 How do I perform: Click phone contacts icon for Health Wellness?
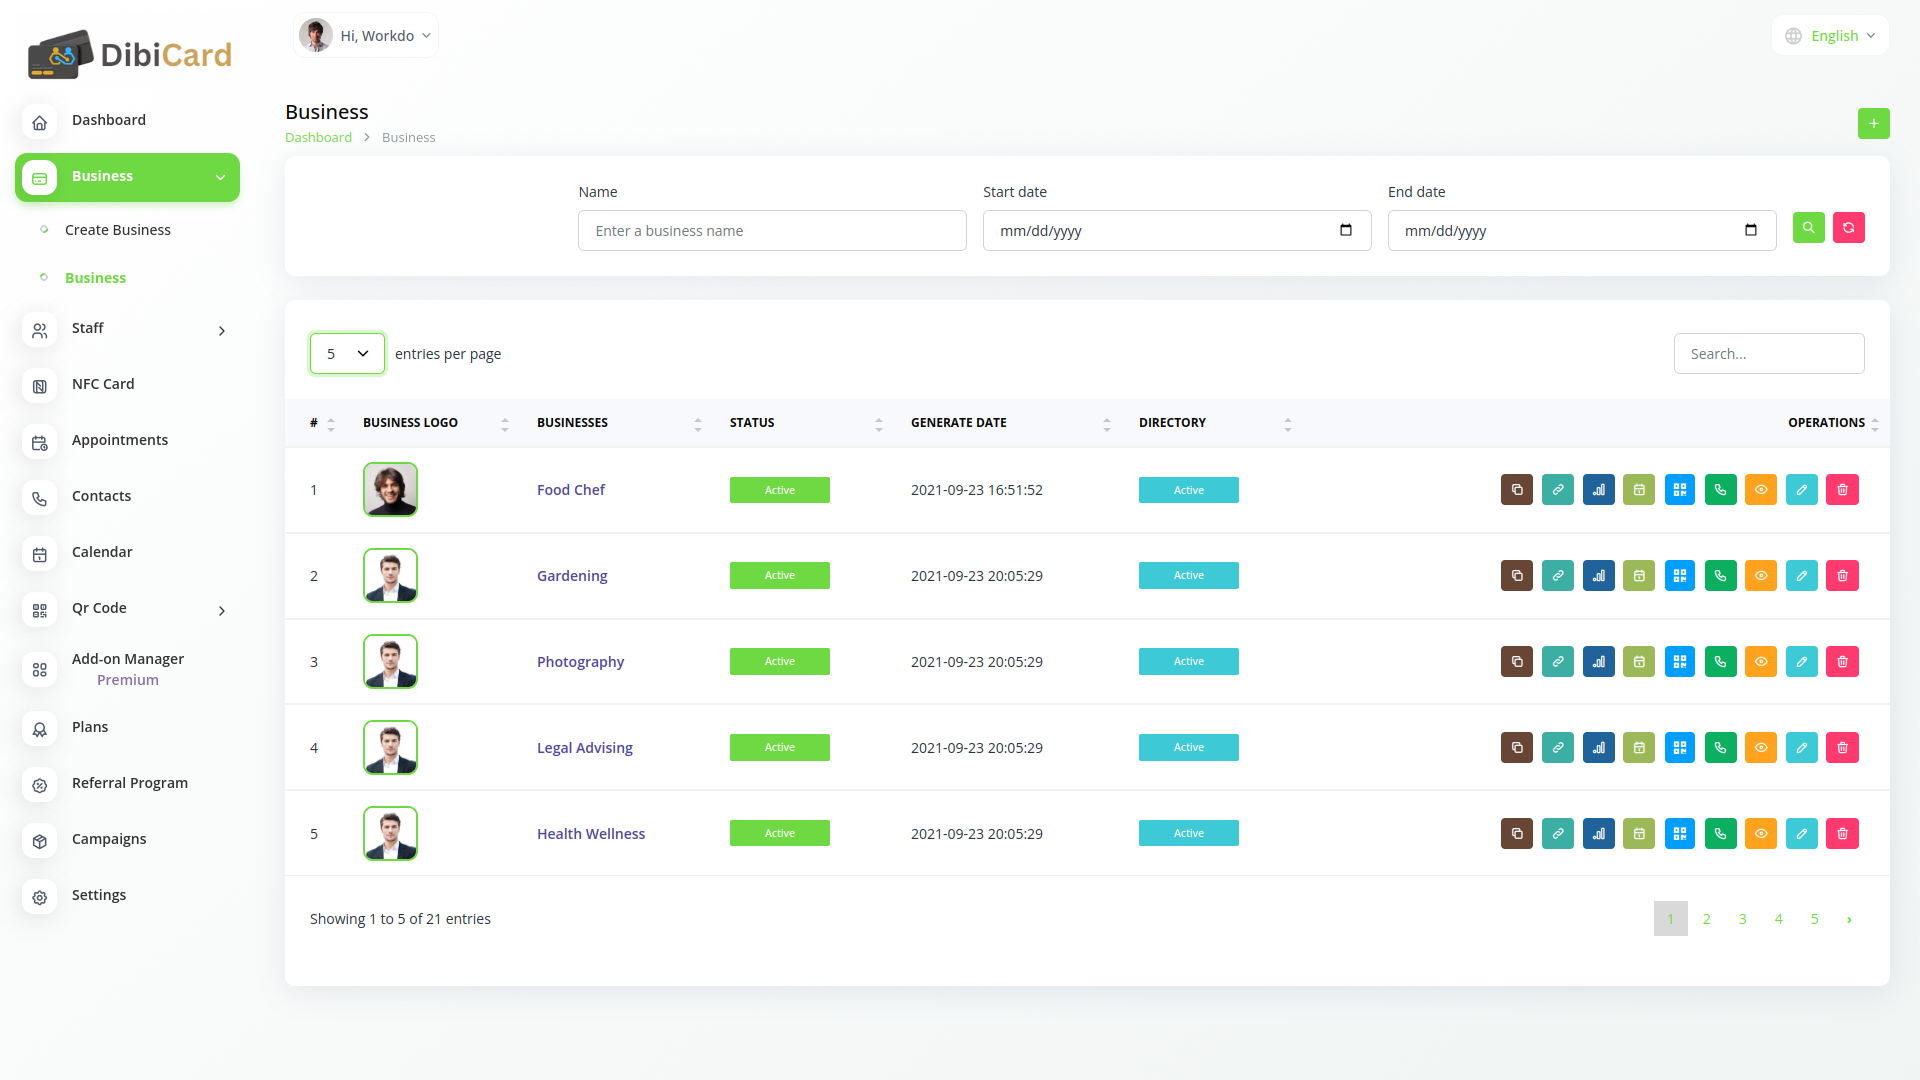pos(1720,834)
